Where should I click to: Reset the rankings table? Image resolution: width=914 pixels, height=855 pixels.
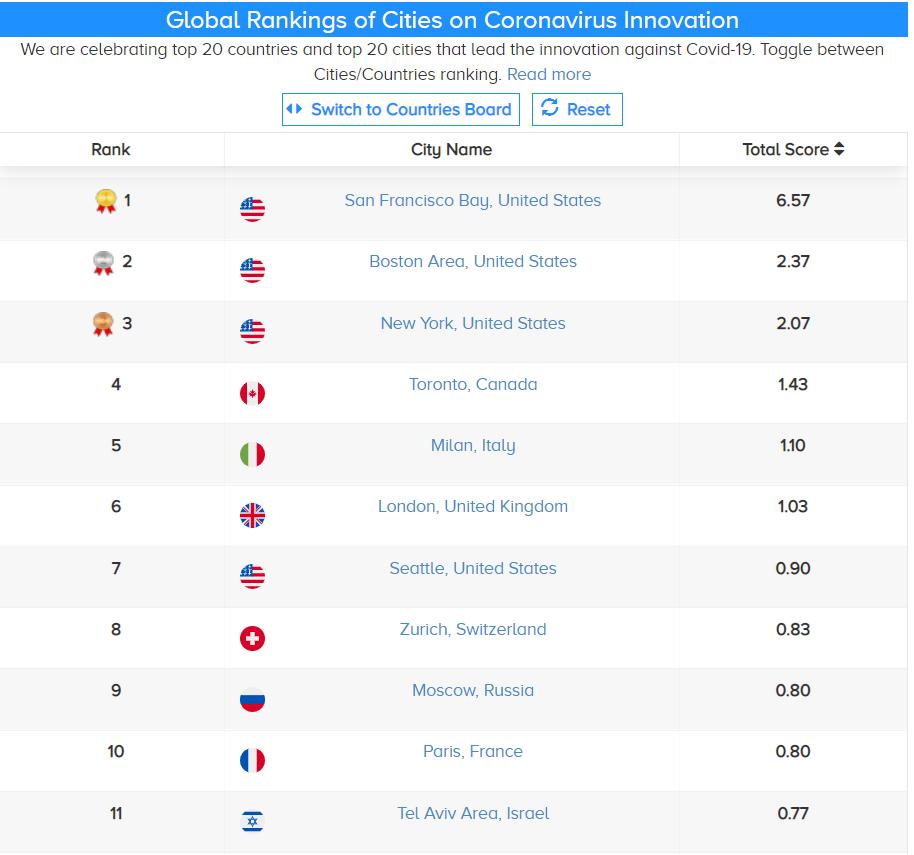pos(577,110)
